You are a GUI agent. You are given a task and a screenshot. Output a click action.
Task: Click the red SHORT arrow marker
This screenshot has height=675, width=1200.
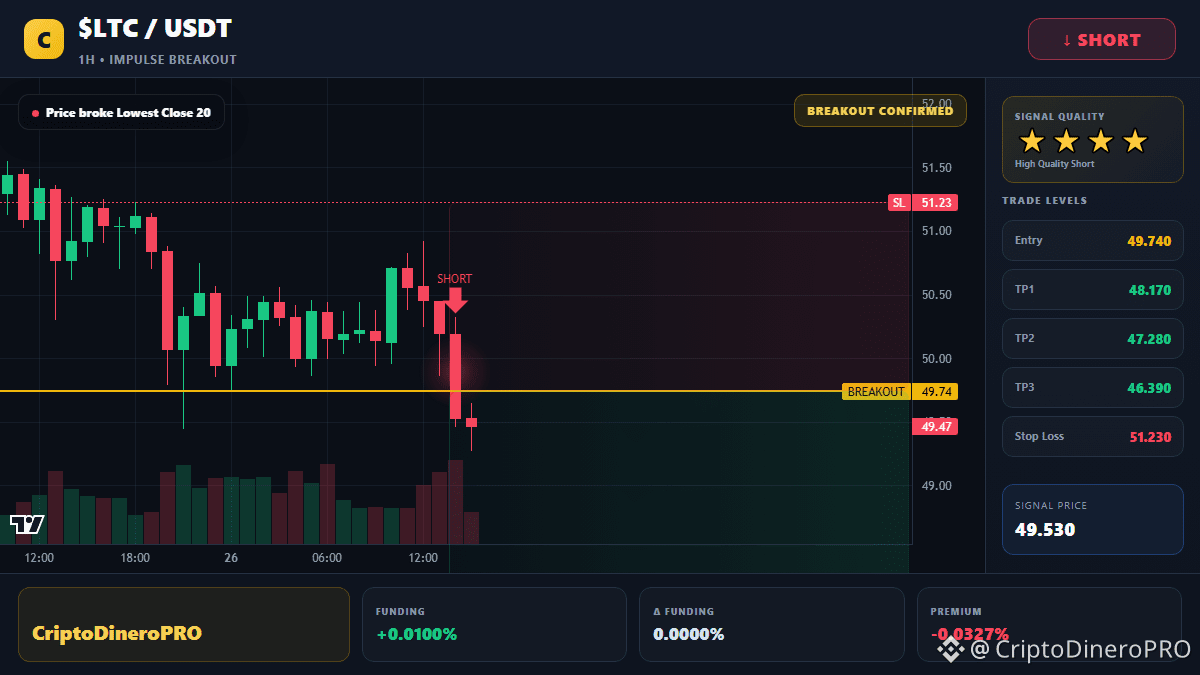click(455, 300)
